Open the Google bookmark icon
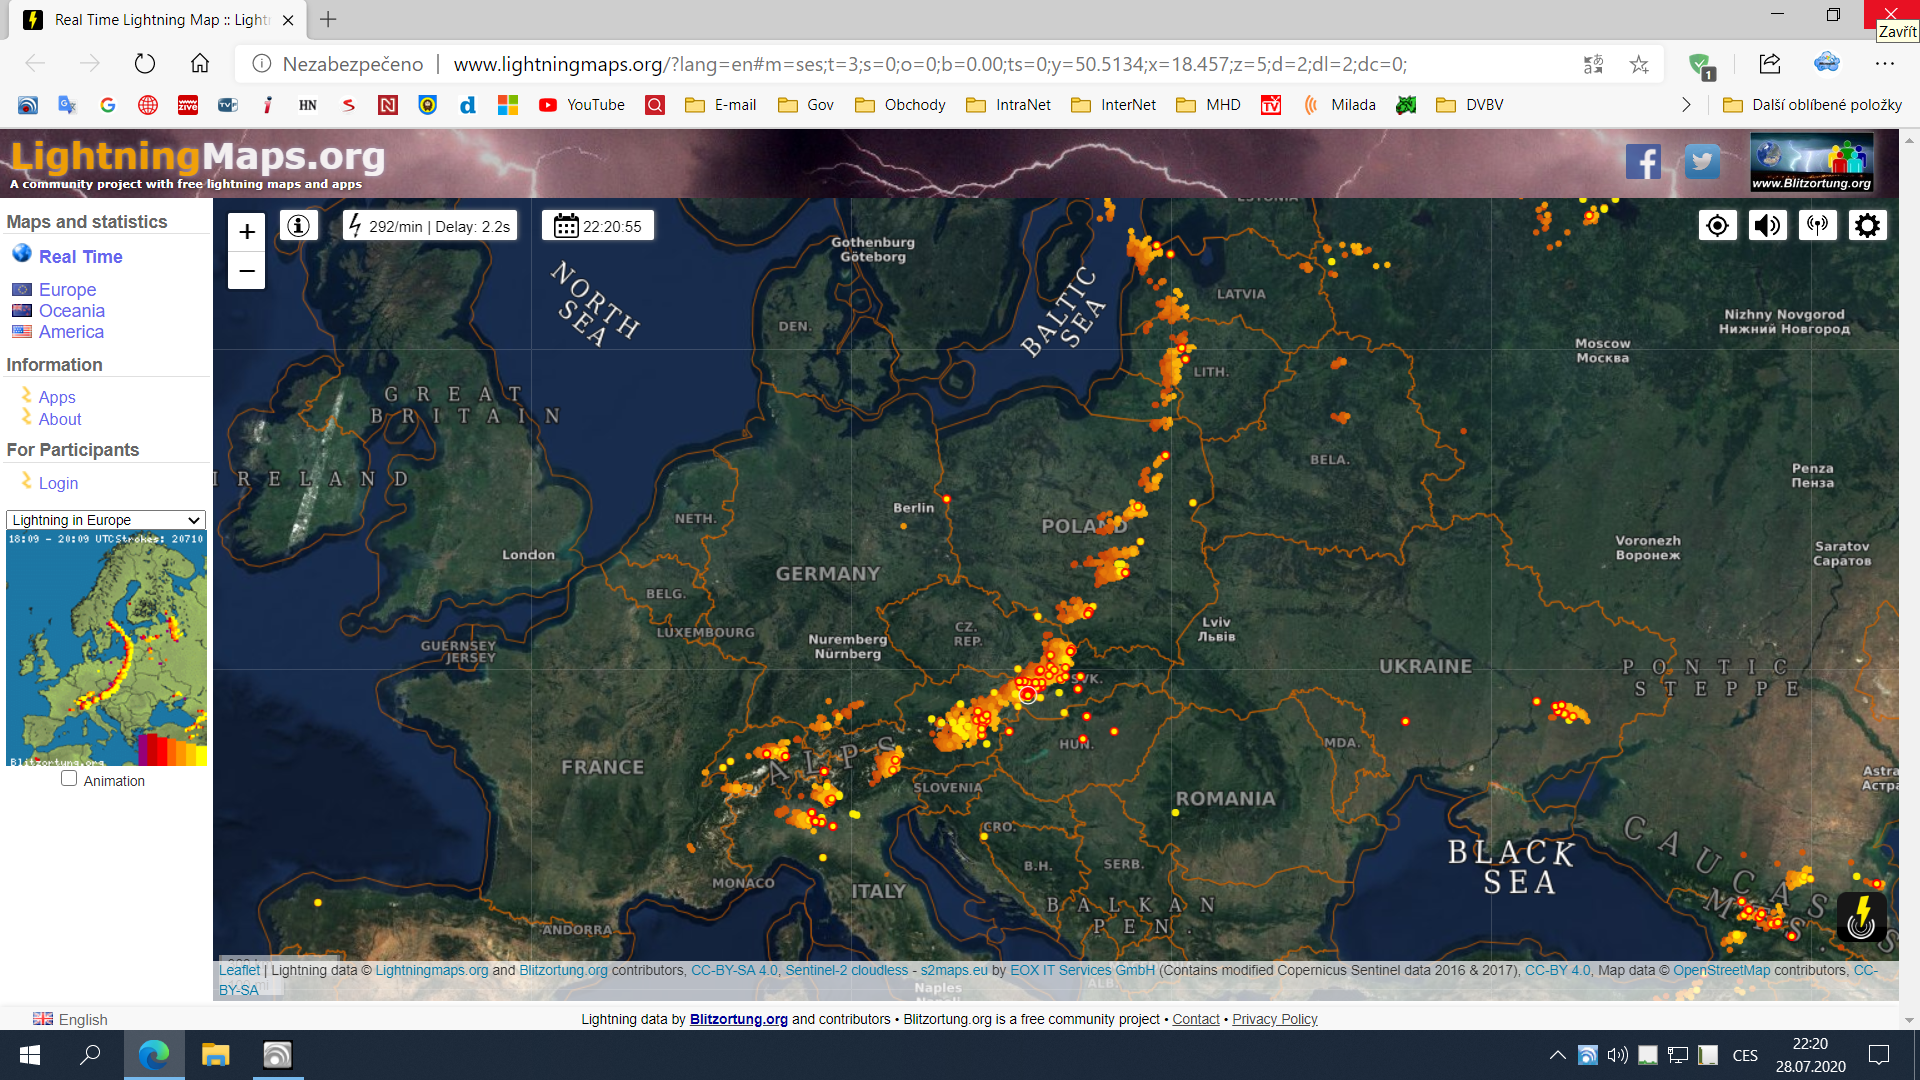Viewport: 1920px width, 1080px height. tap(108, 105)
